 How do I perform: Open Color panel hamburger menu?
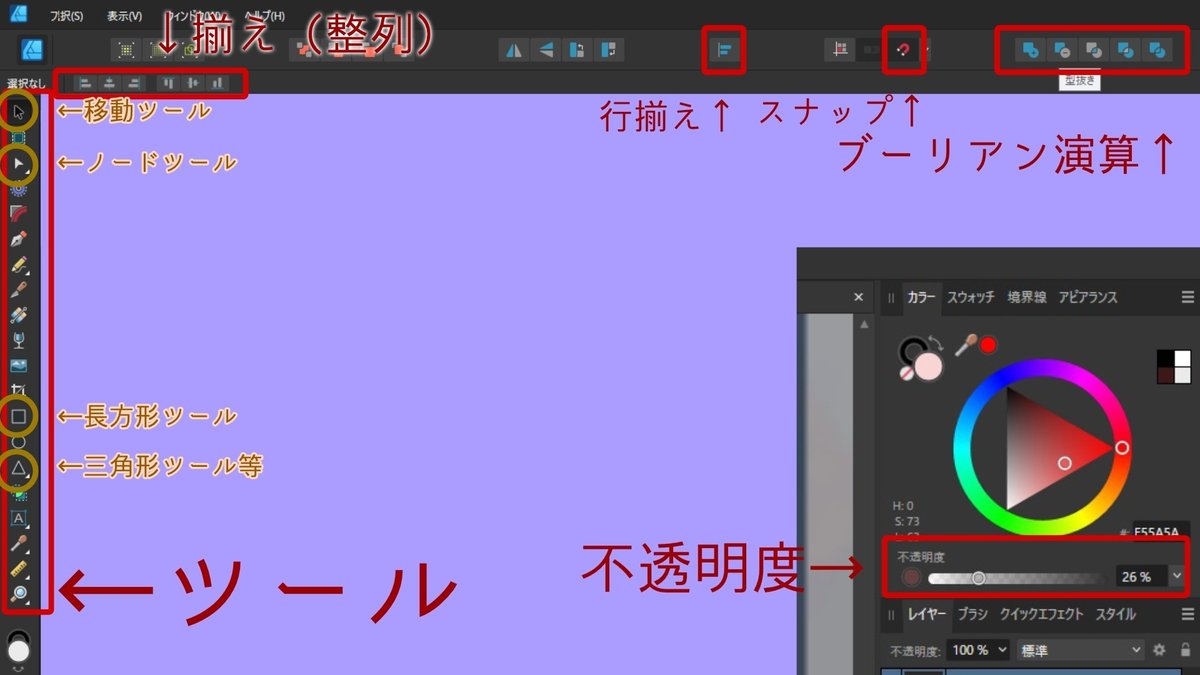[x=1187, y=297]
